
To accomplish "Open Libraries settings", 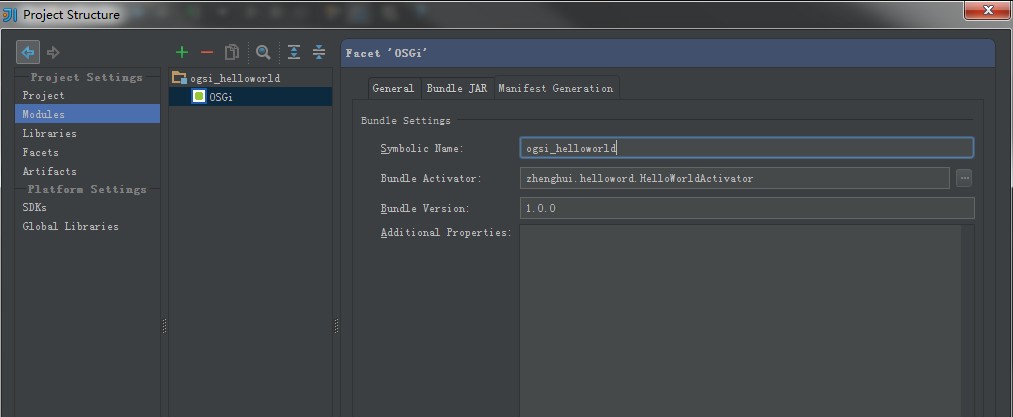I will (x=49, y=133).
